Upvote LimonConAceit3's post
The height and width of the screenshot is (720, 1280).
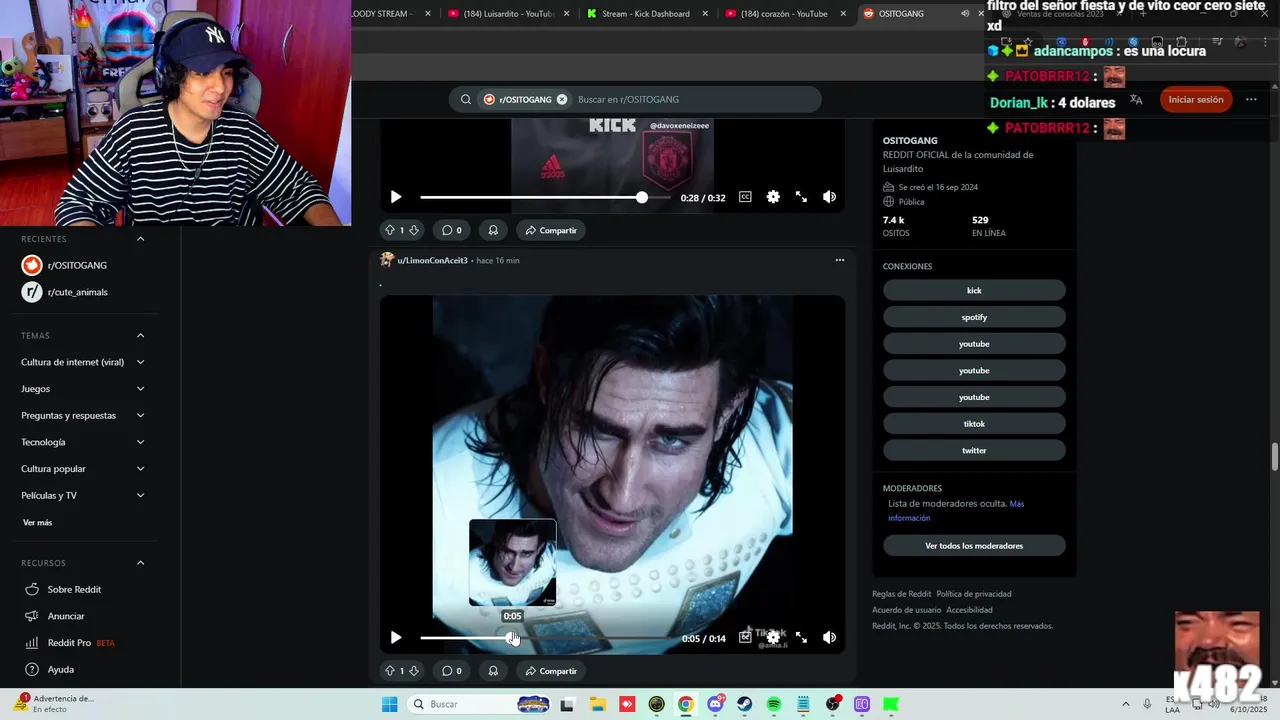(x=390, y=671)
